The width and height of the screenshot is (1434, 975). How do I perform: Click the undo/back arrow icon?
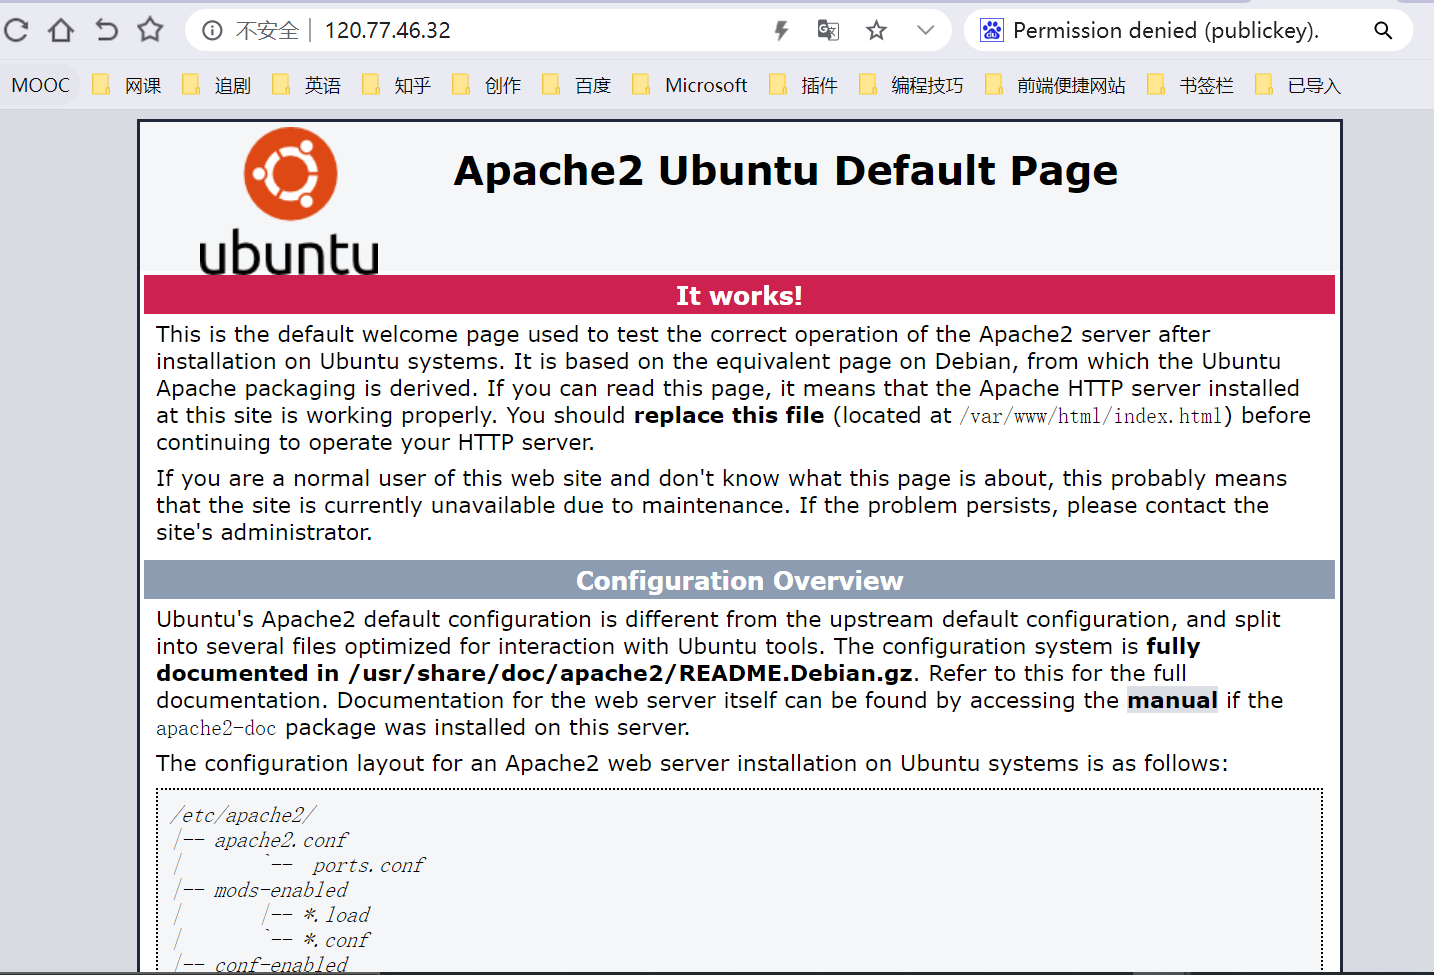(x=106, y=30)
